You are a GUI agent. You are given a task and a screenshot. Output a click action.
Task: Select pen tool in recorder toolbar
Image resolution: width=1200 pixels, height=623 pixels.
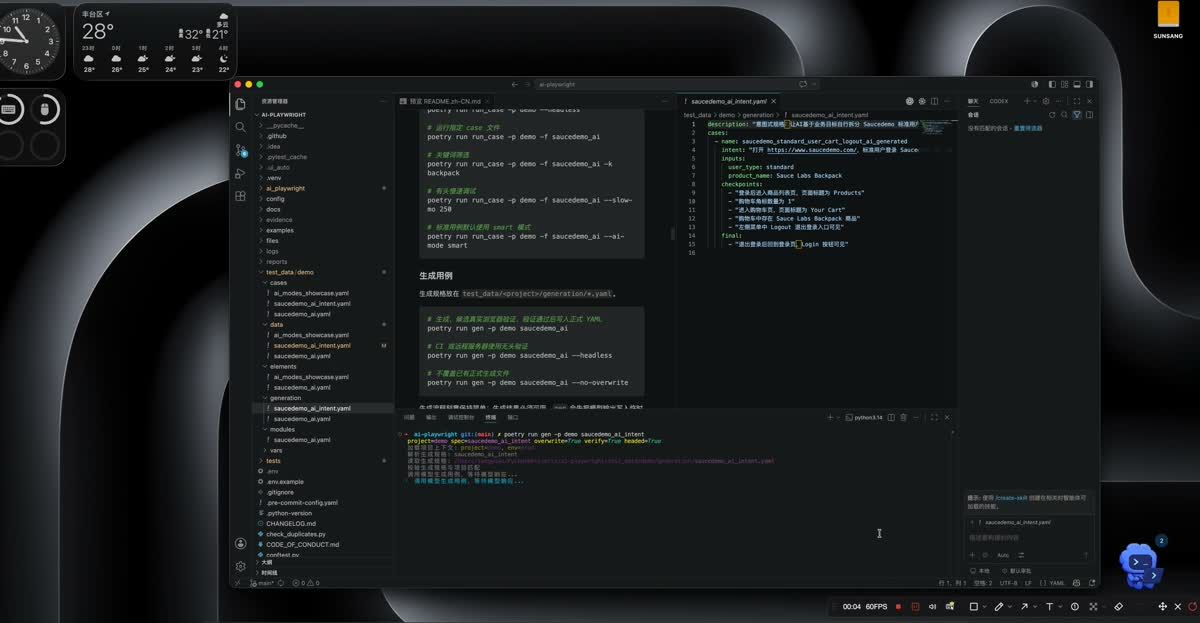pyautogui.click(x=998, y=607)
